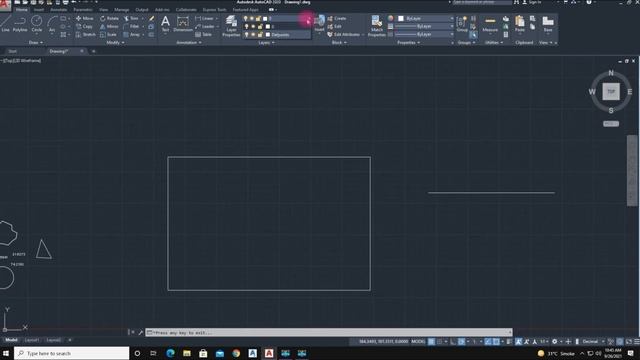
Task: Select the Polyline tool
Action: point(20,24)
